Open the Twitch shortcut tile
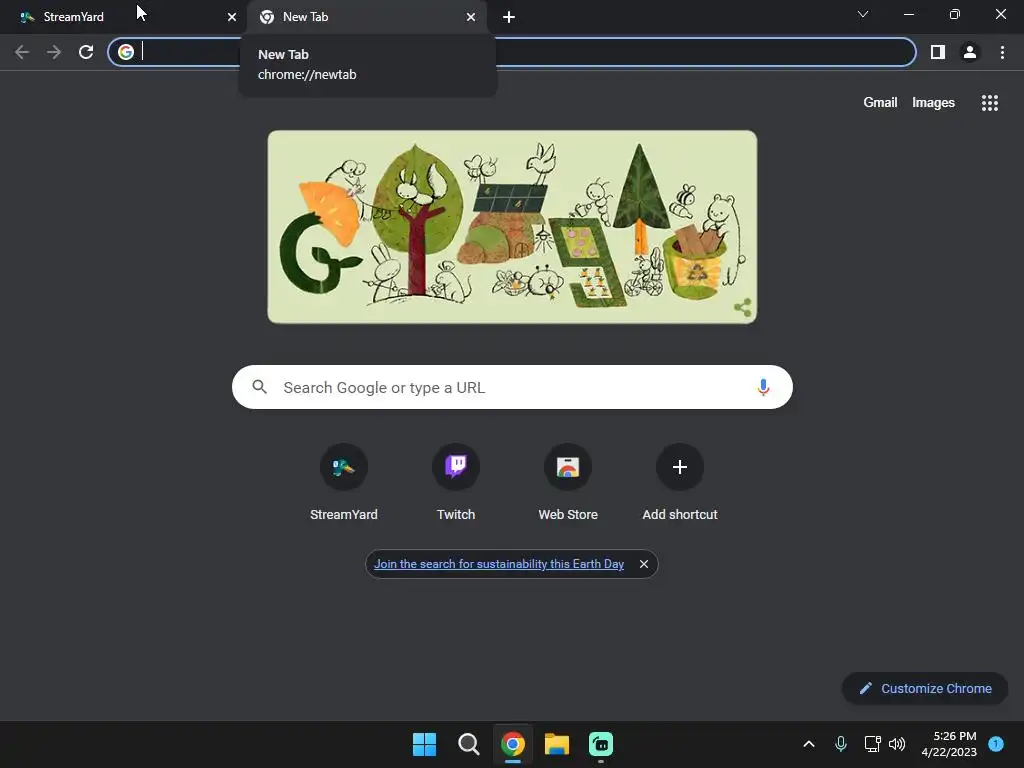 456,483
